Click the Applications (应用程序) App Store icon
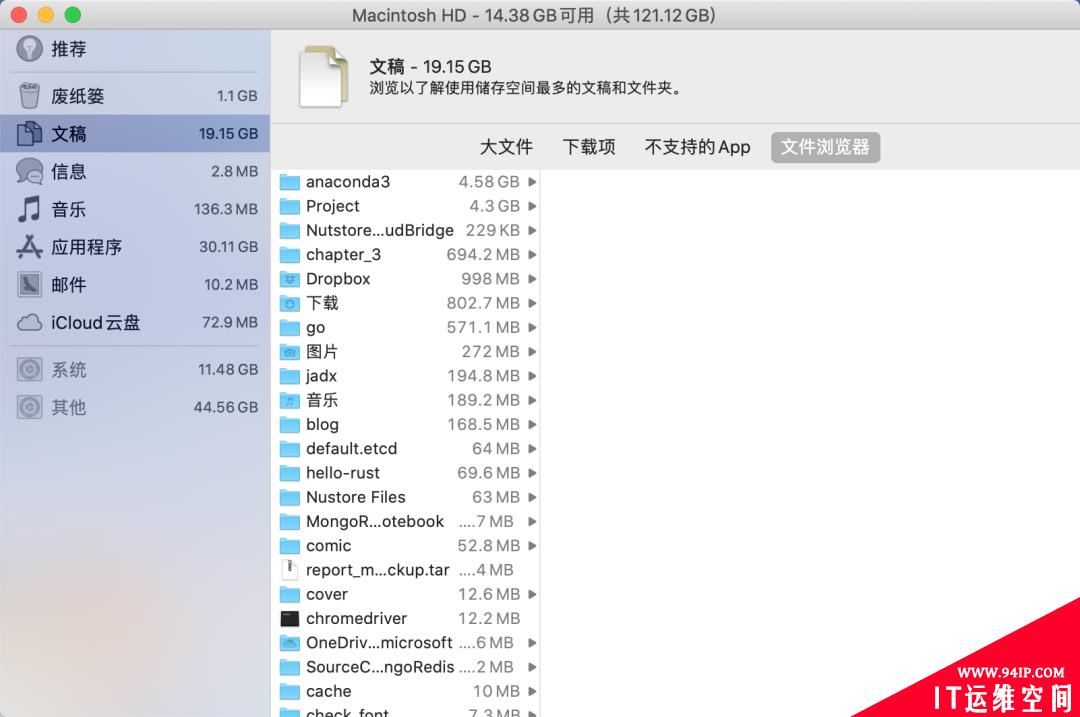 pyautogui.click(x=29, y=247)
